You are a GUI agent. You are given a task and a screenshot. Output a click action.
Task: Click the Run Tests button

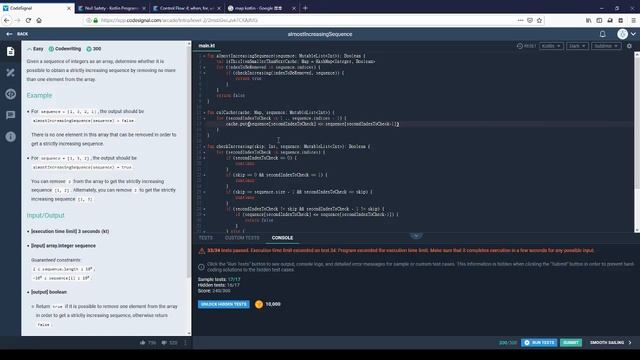[x=540, y=342]
